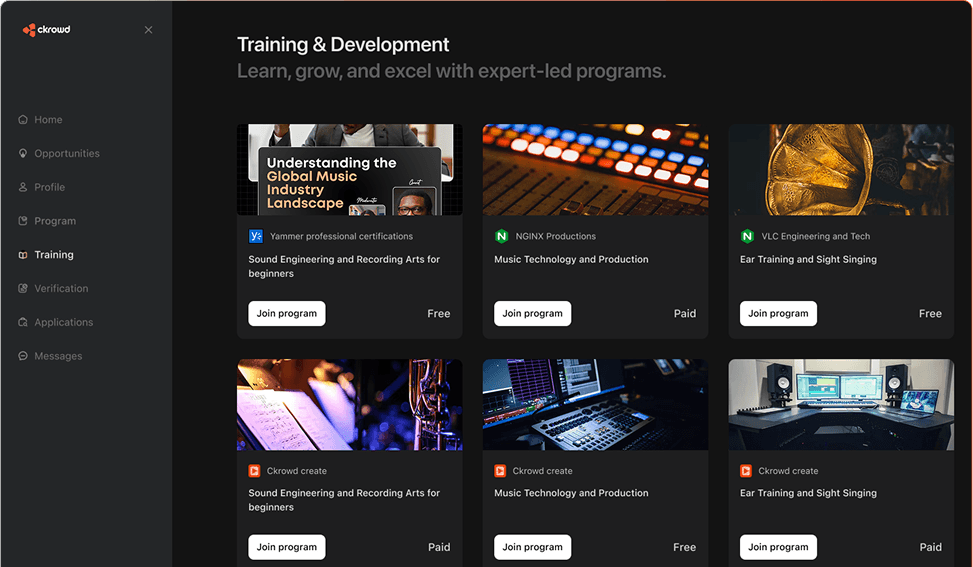Screen dimensions: 973x567
Task: Click Free label on Ckrowd Music Technology card
Action: point(684,547)
